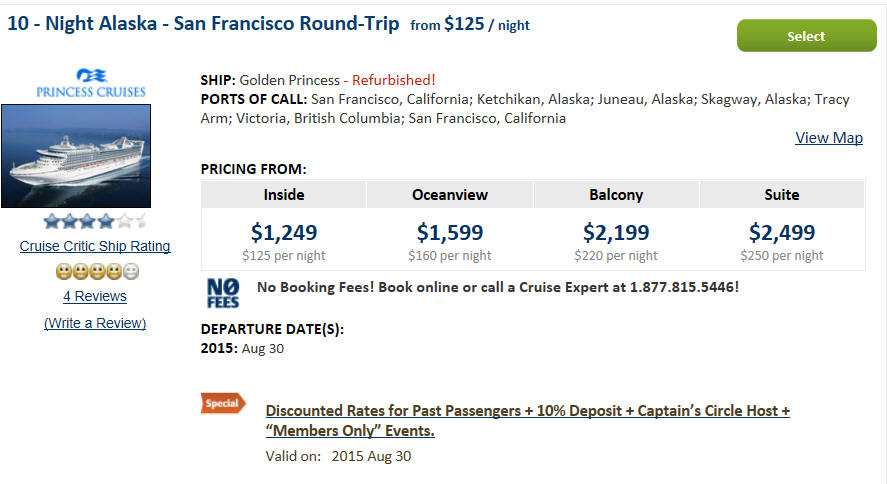Click the Write a Review link

pos(95,323)
